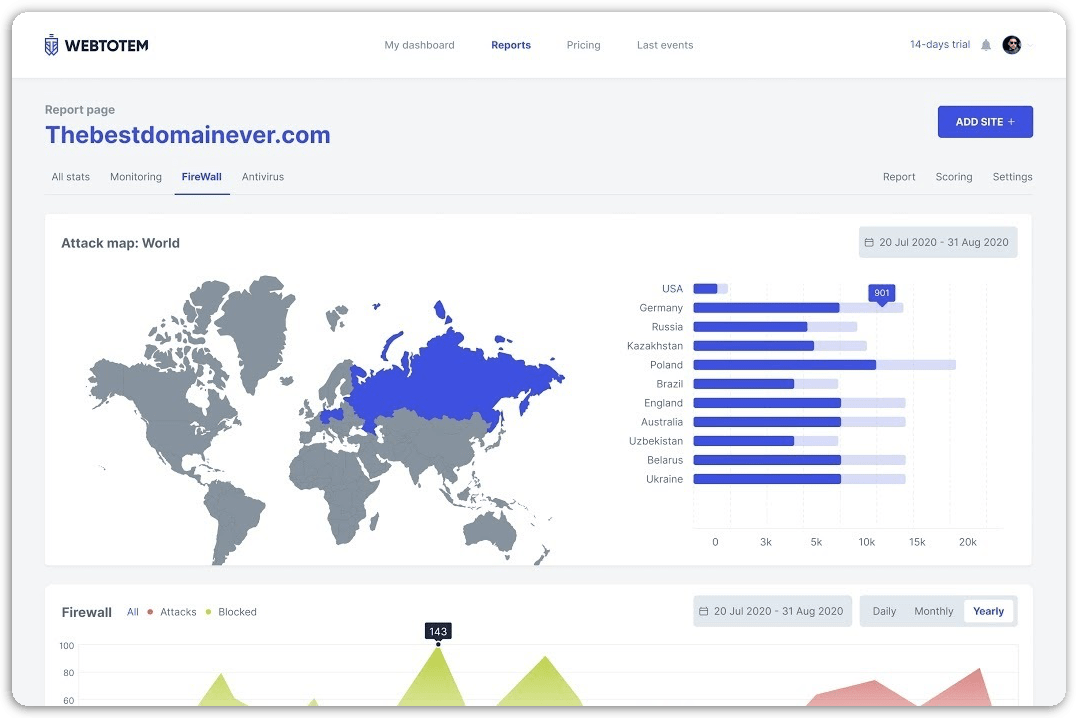Open the Attack map date range picker
1078x718 pixels.
coord(937,242)
